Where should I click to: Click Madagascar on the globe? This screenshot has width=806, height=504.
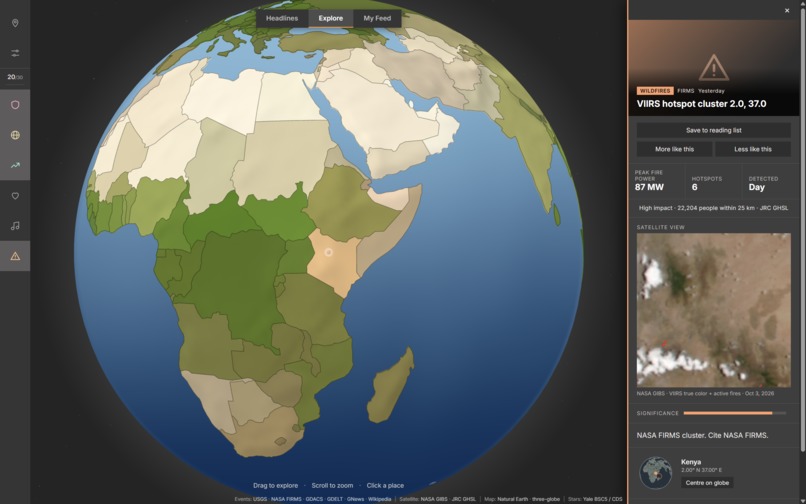click(x=391, y=386)
